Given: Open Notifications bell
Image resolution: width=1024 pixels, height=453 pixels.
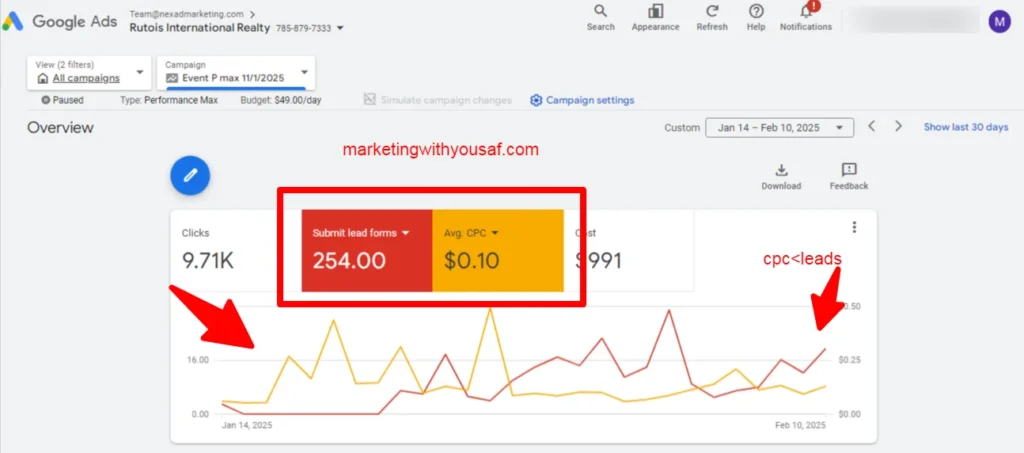Looking at the screenshot, I should click(806, 18).
